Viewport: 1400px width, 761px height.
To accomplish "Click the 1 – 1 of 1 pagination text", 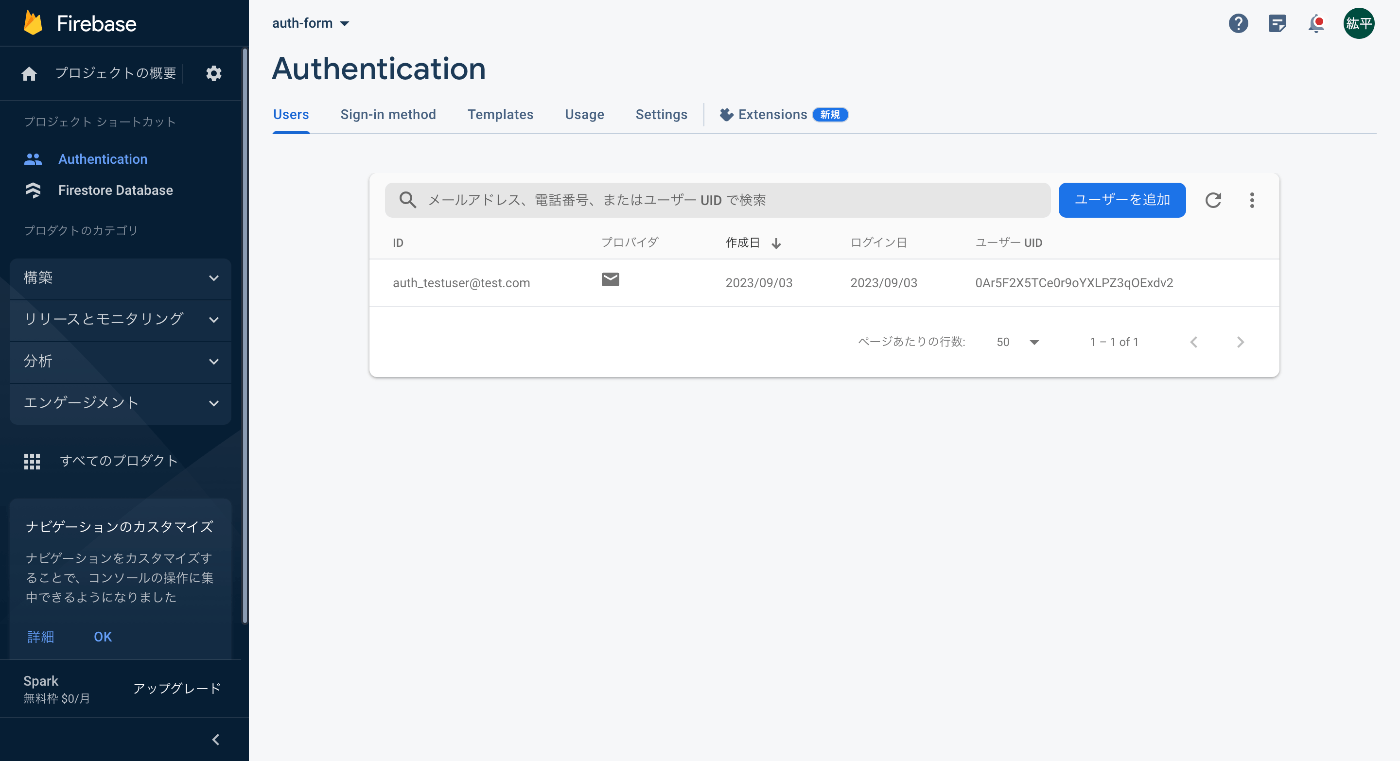I will [1114, 342].
